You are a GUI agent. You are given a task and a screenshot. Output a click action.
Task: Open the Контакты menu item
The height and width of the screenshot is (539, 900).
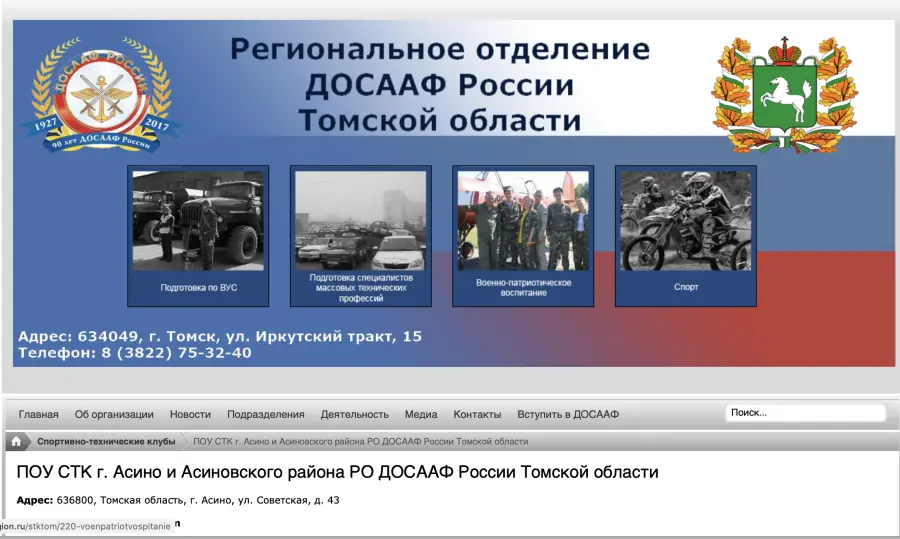point(477,414)
